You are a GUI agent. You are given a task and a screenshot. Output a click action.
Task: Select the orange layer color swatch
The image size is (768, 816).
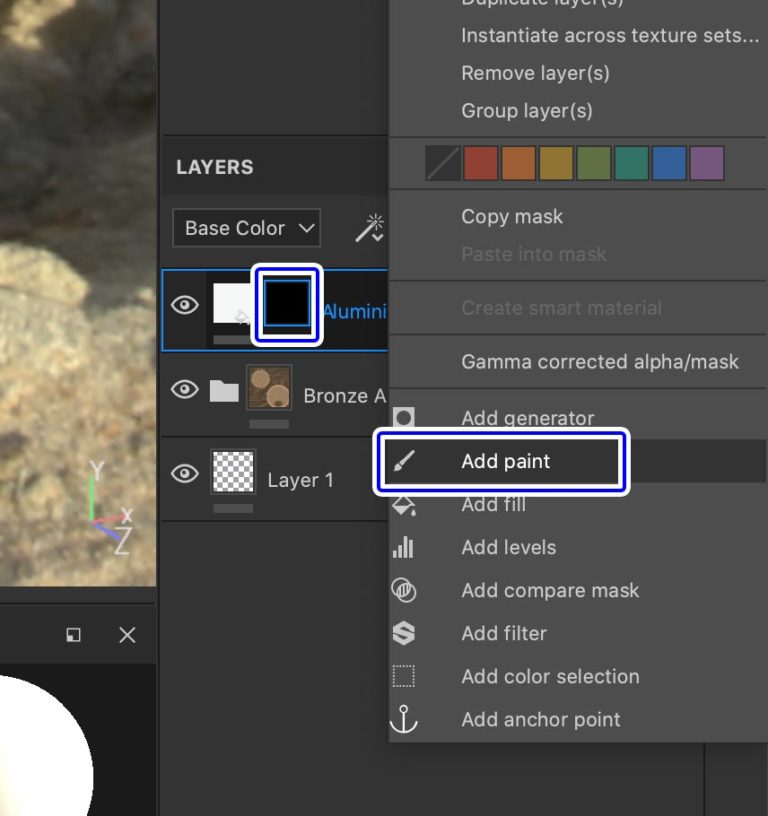coord(518,163)
